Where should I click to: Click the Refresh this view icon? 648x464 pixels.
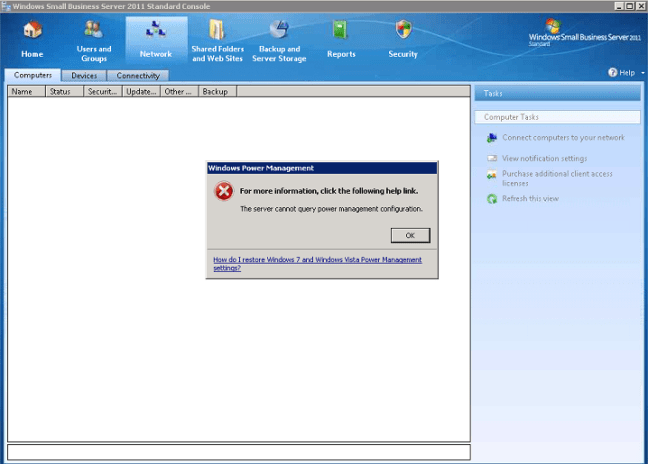492,199
